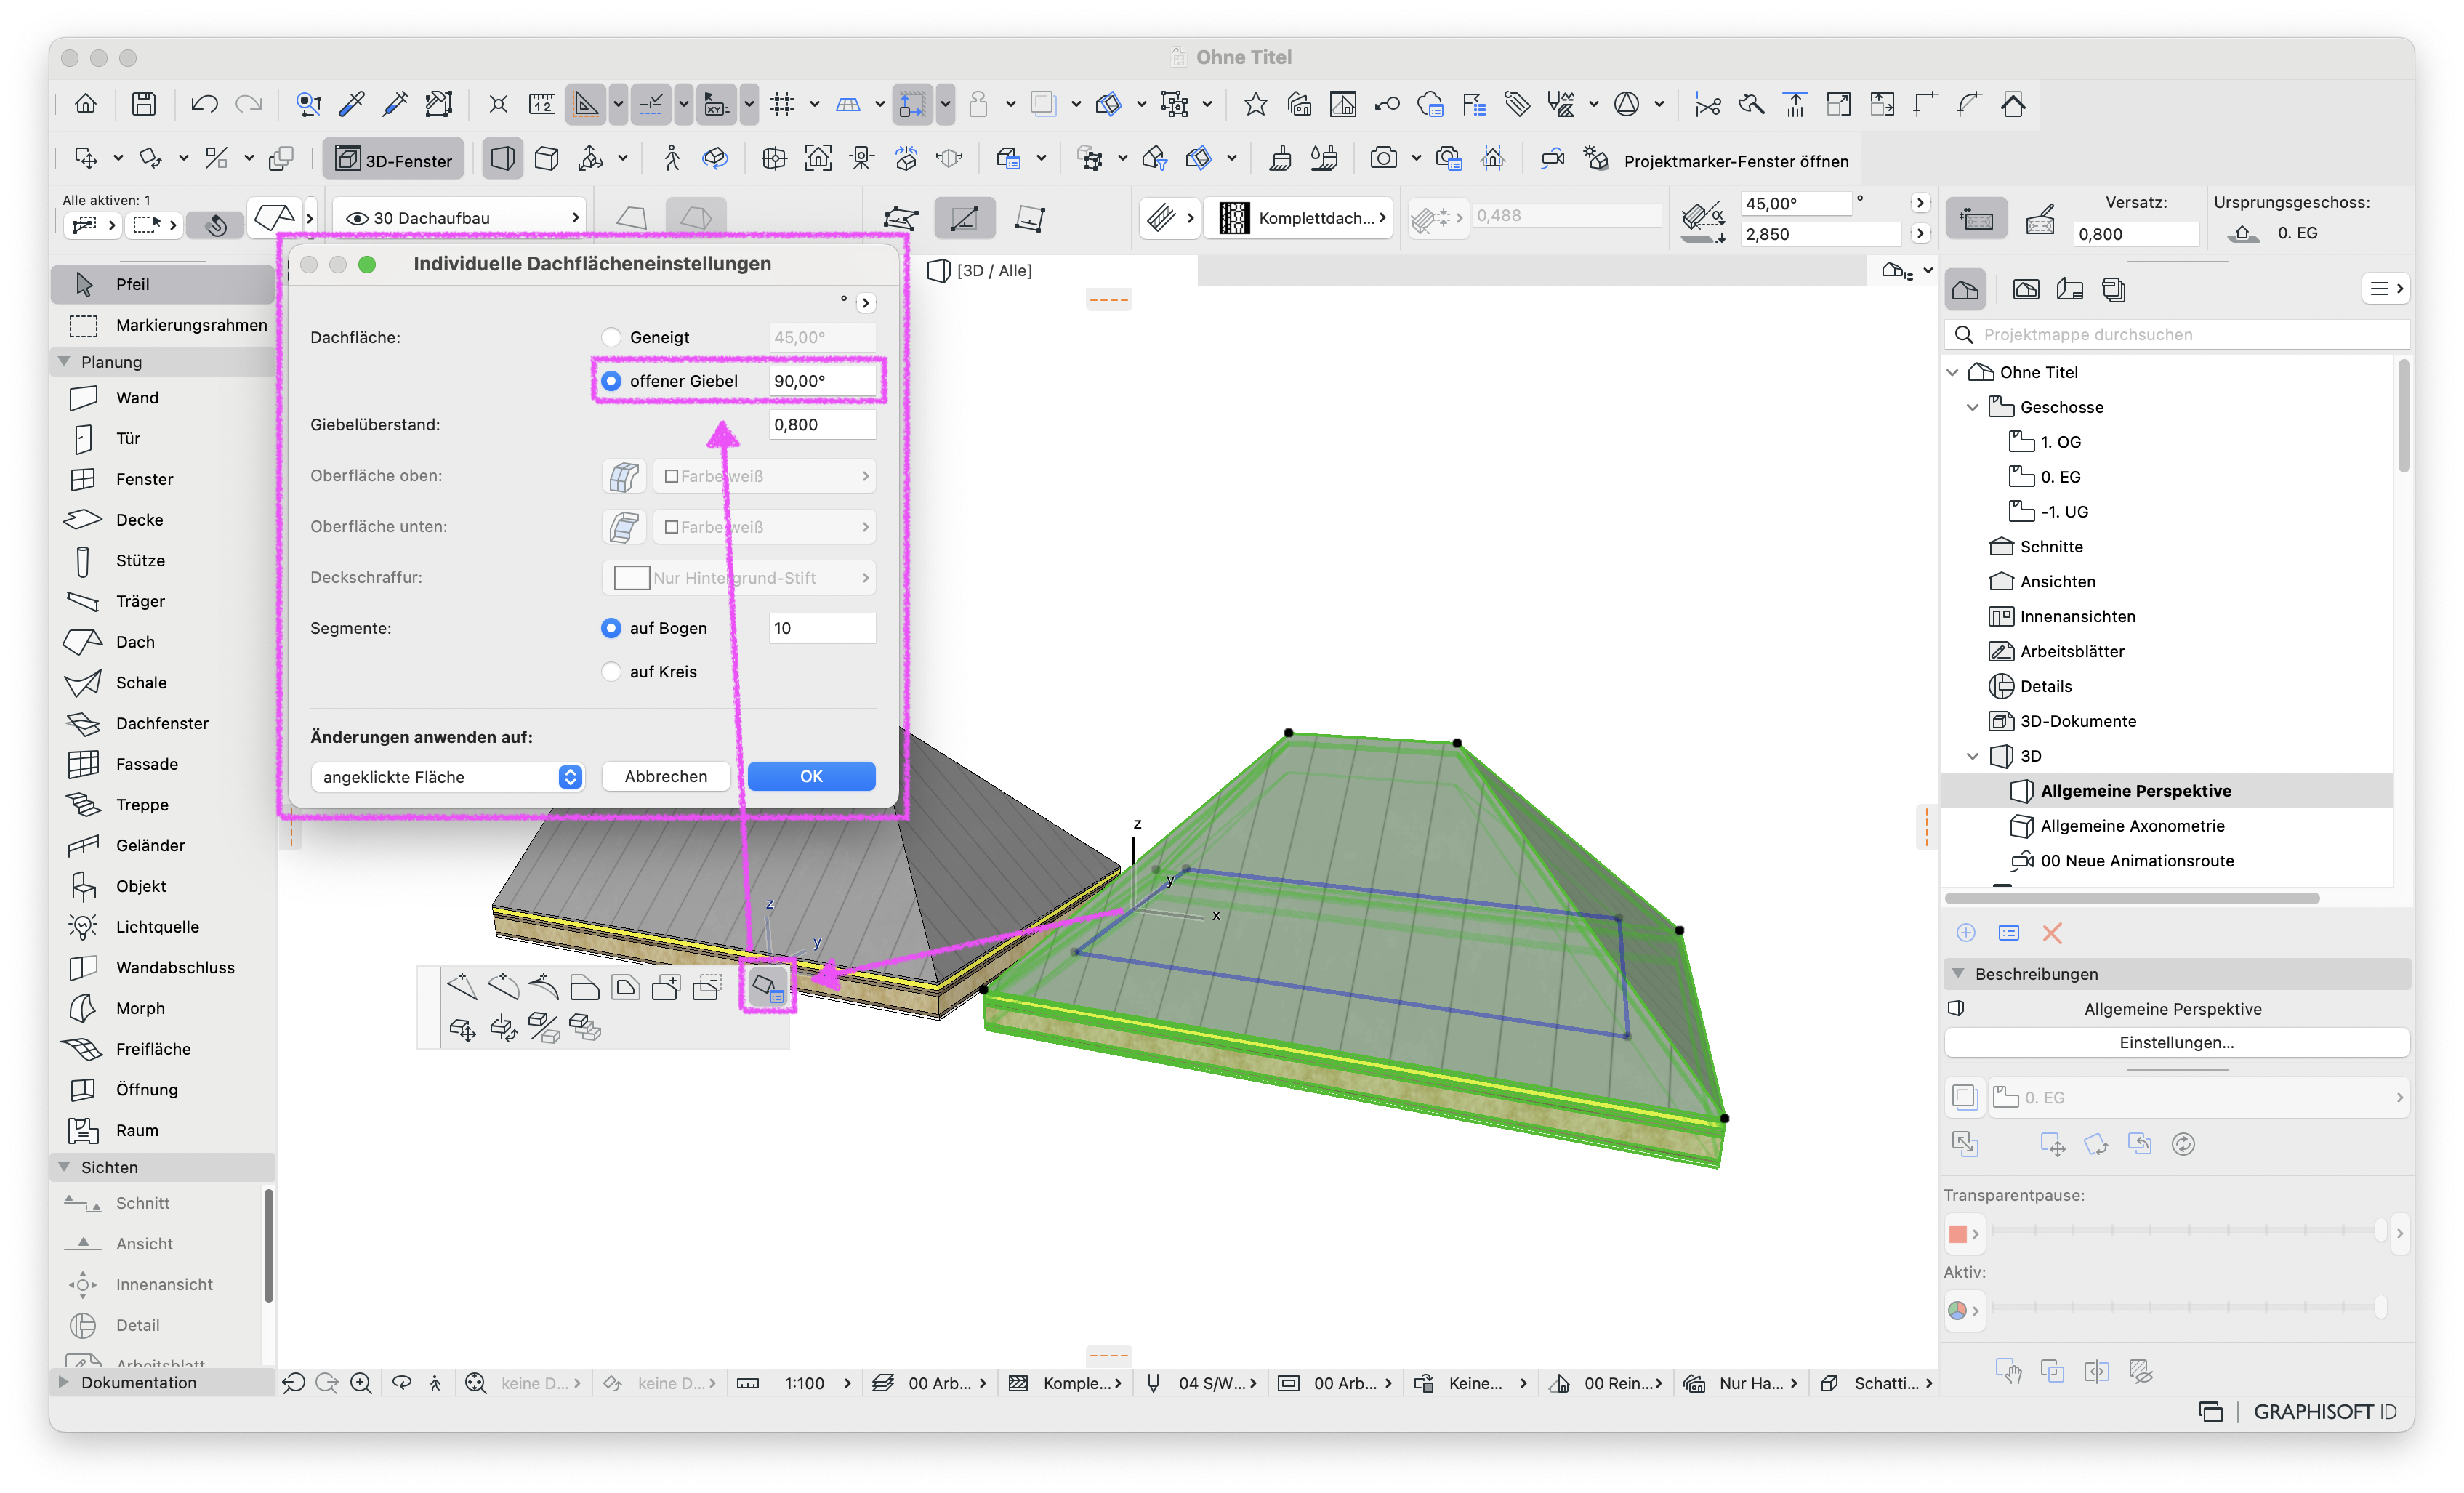This screenshot has height=1493, width=2464.
Task: Select the offener Giebel radio button
Action: [x=611, y=382]
